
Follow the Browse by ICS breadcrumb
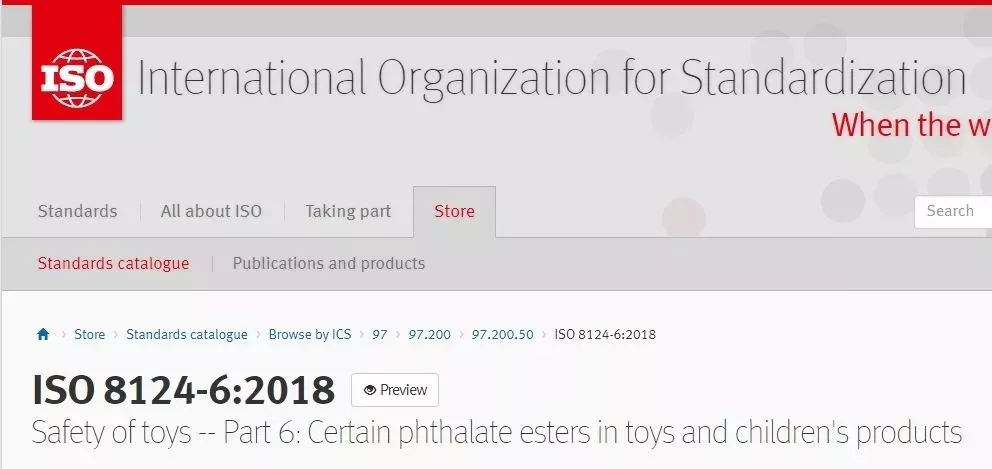click(x=310, y=334)
